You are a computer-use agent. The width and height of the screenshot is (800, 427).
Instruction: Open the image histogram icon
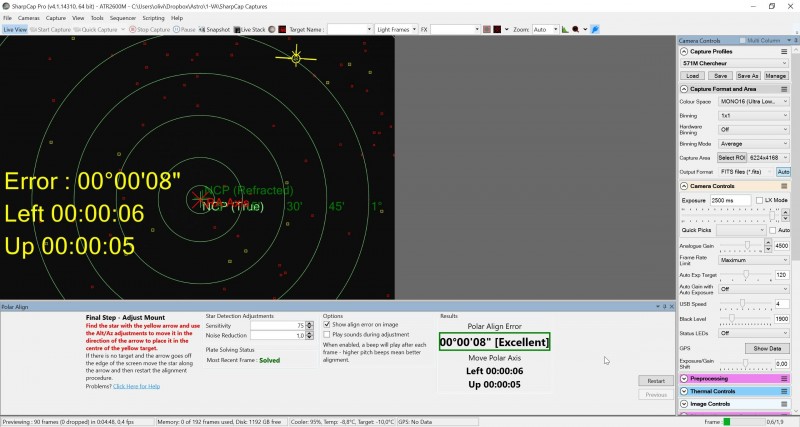click(x=565, y=30)
